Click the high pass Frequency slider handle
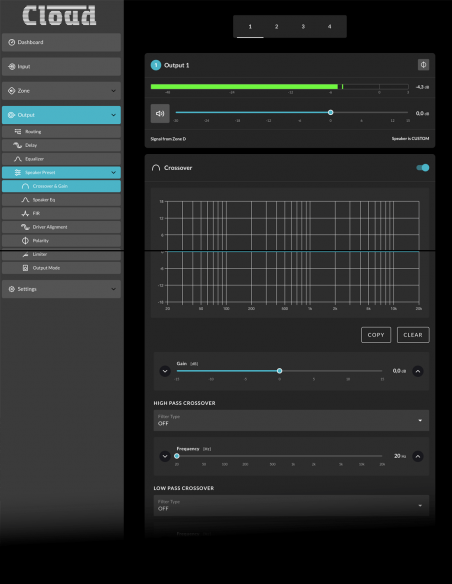Viewport: 452px width, 584px height. point(177,456)
